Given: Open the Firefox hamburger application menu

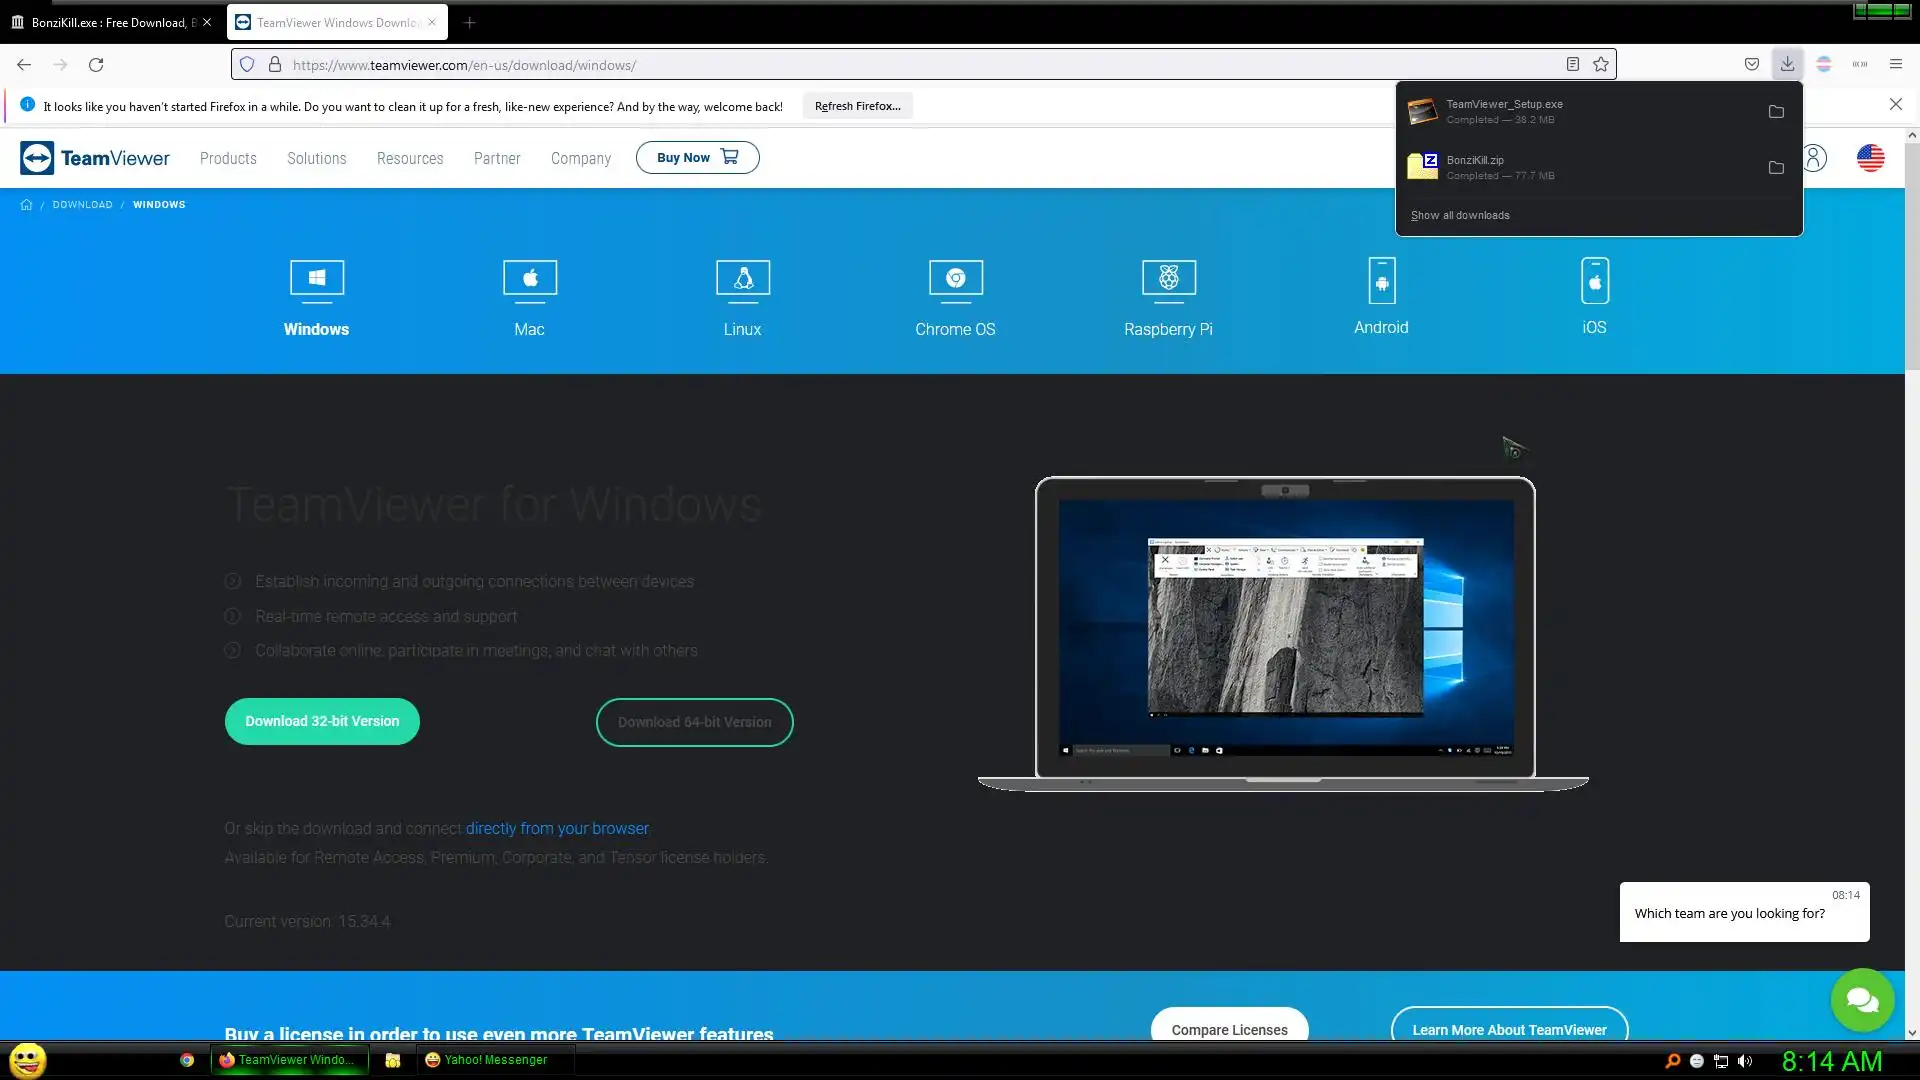Looking at the screenshot, I should tap(1895, 64).
